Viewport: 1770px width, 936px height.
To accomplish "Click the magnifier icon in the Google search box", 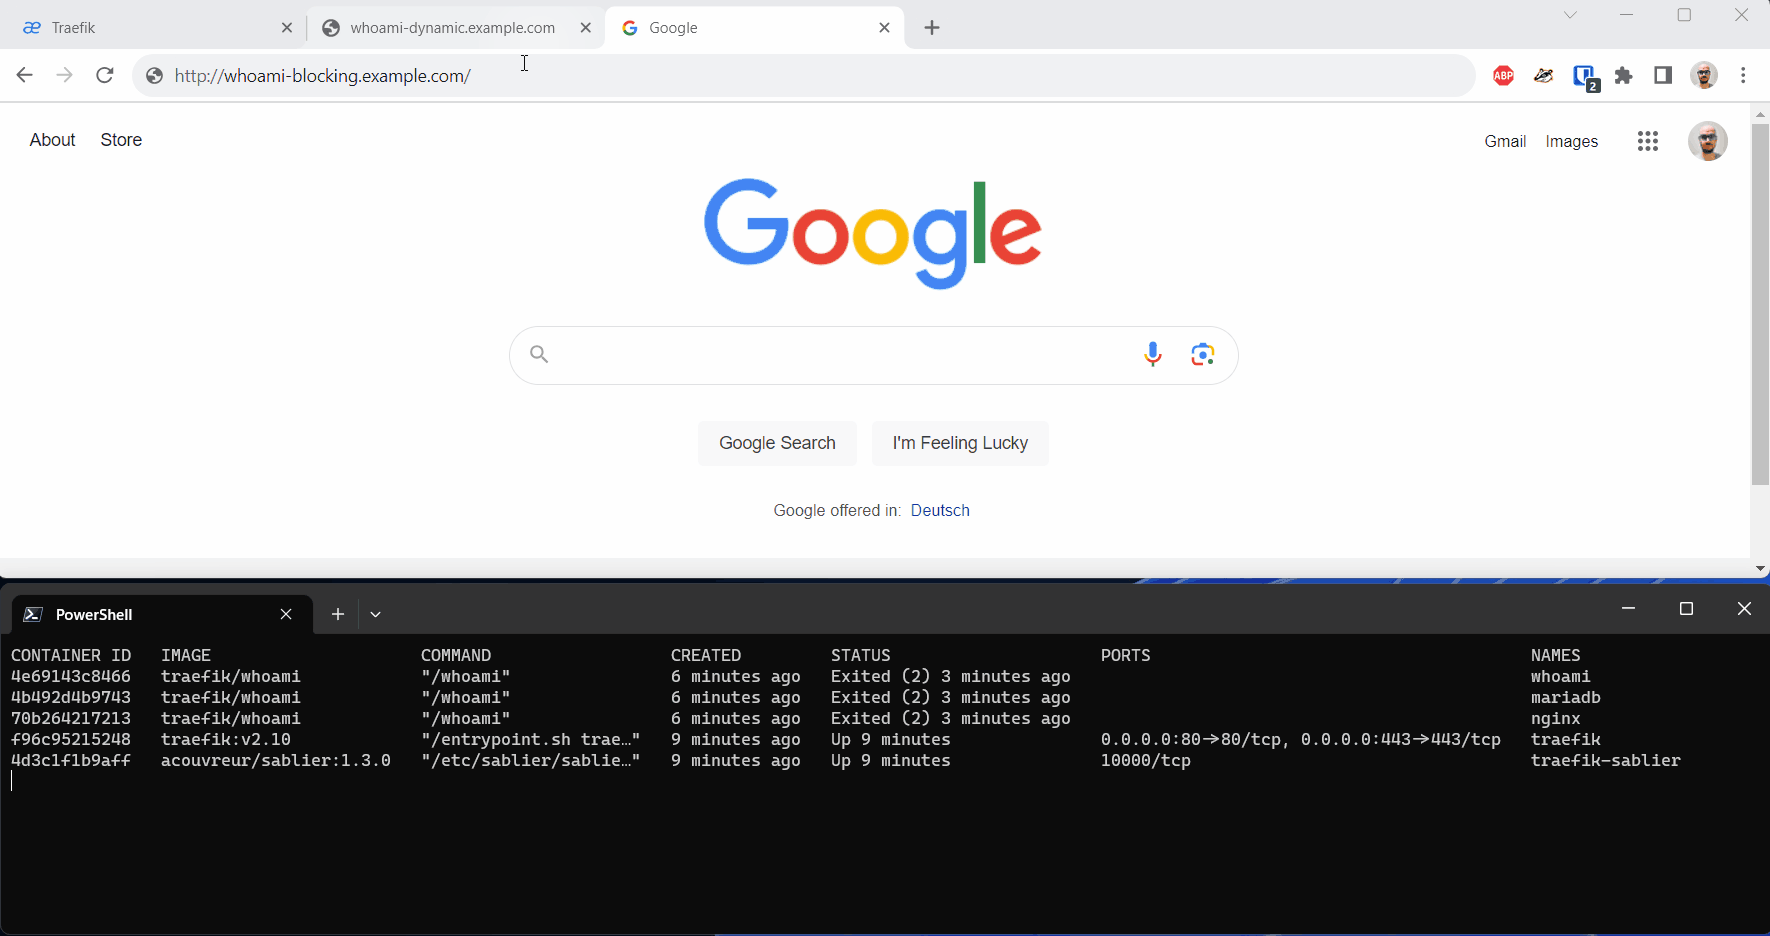I will (x=539, y=354).
